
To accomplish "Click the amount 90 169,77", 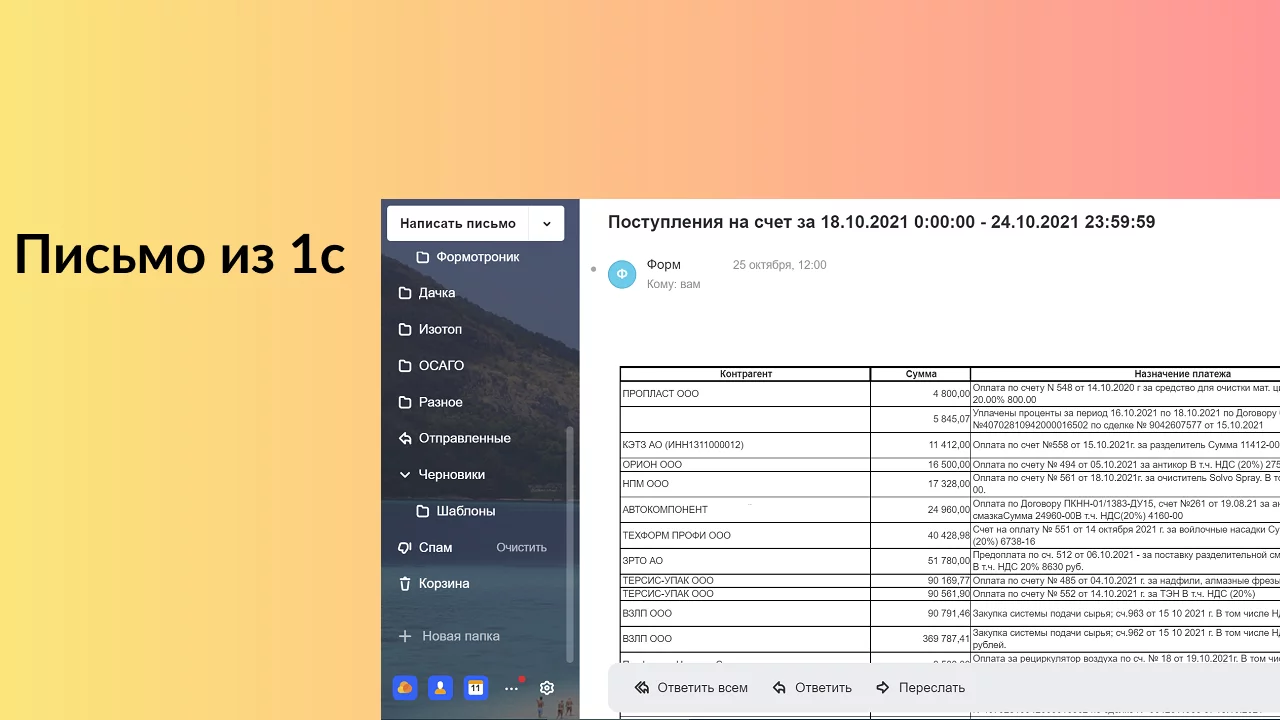I will click(950, 581).
